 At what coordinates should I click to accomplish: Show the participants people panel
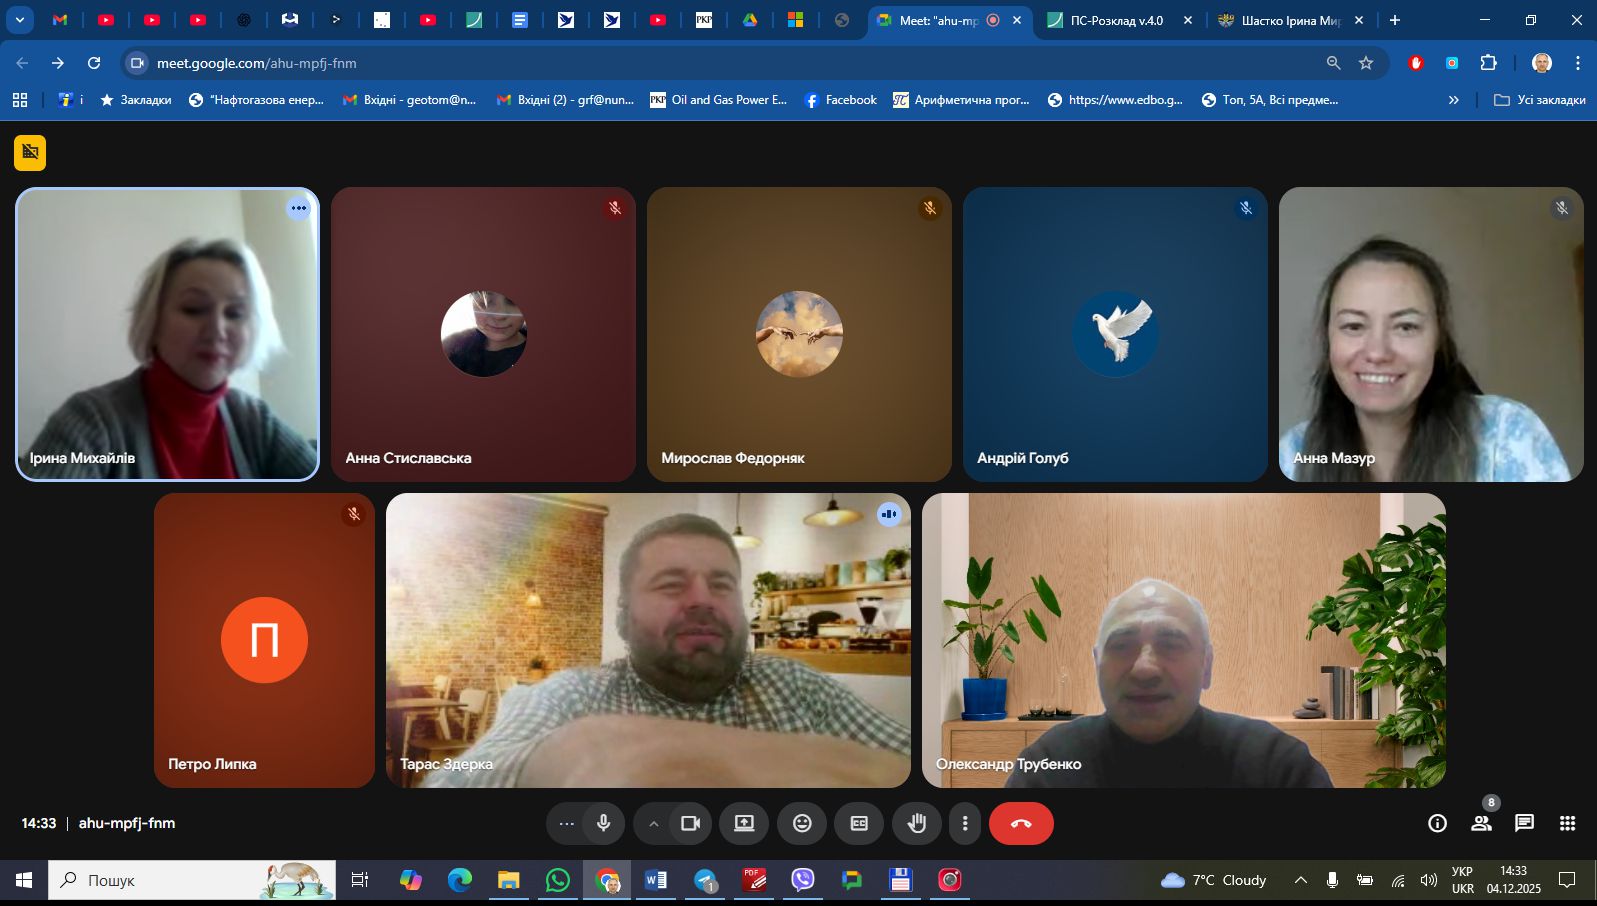1481,823
